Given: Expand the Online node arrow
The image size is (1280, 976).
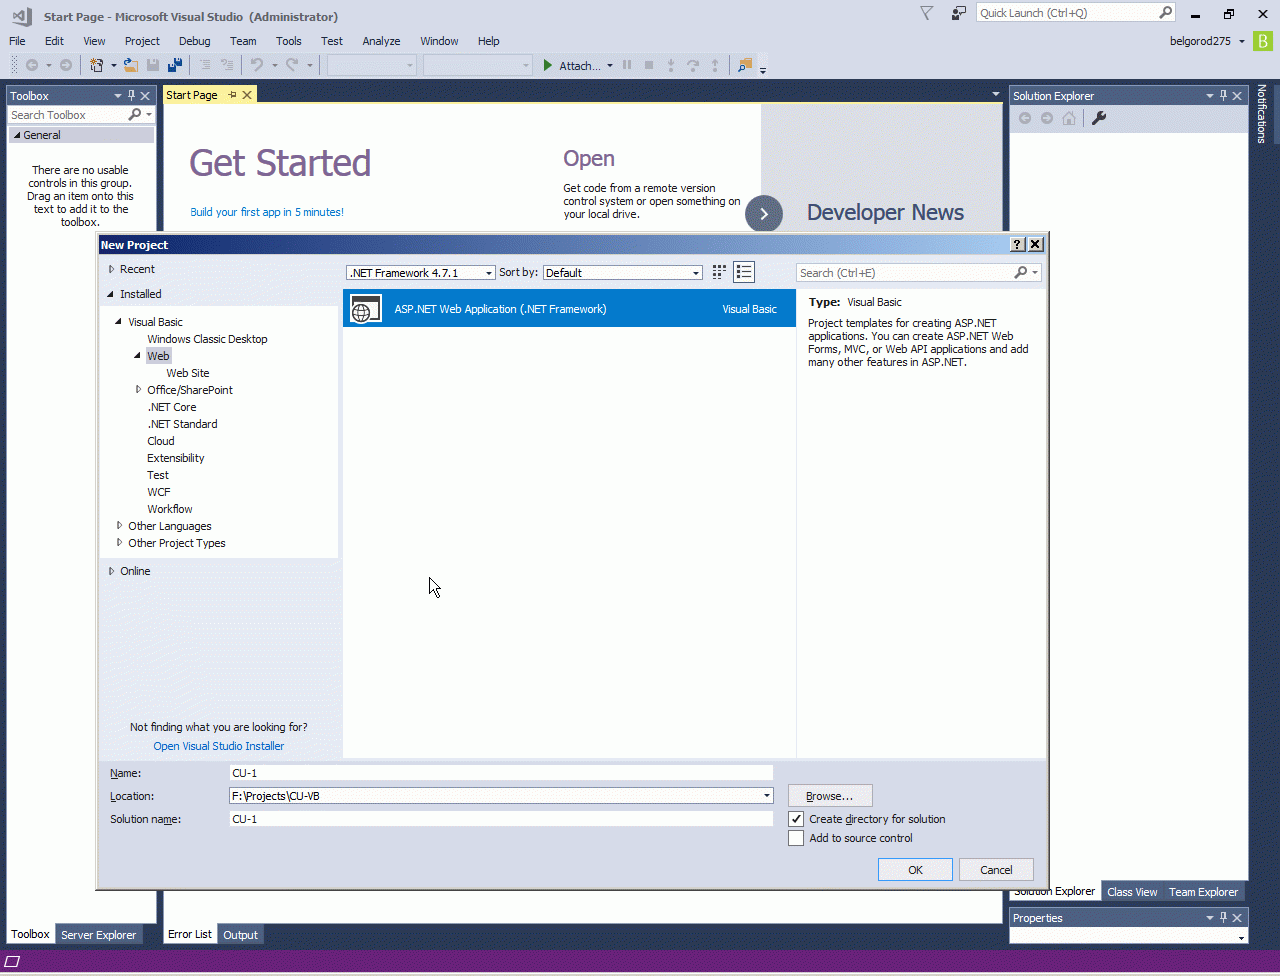Looking at the screenshot, I should 112,571.
